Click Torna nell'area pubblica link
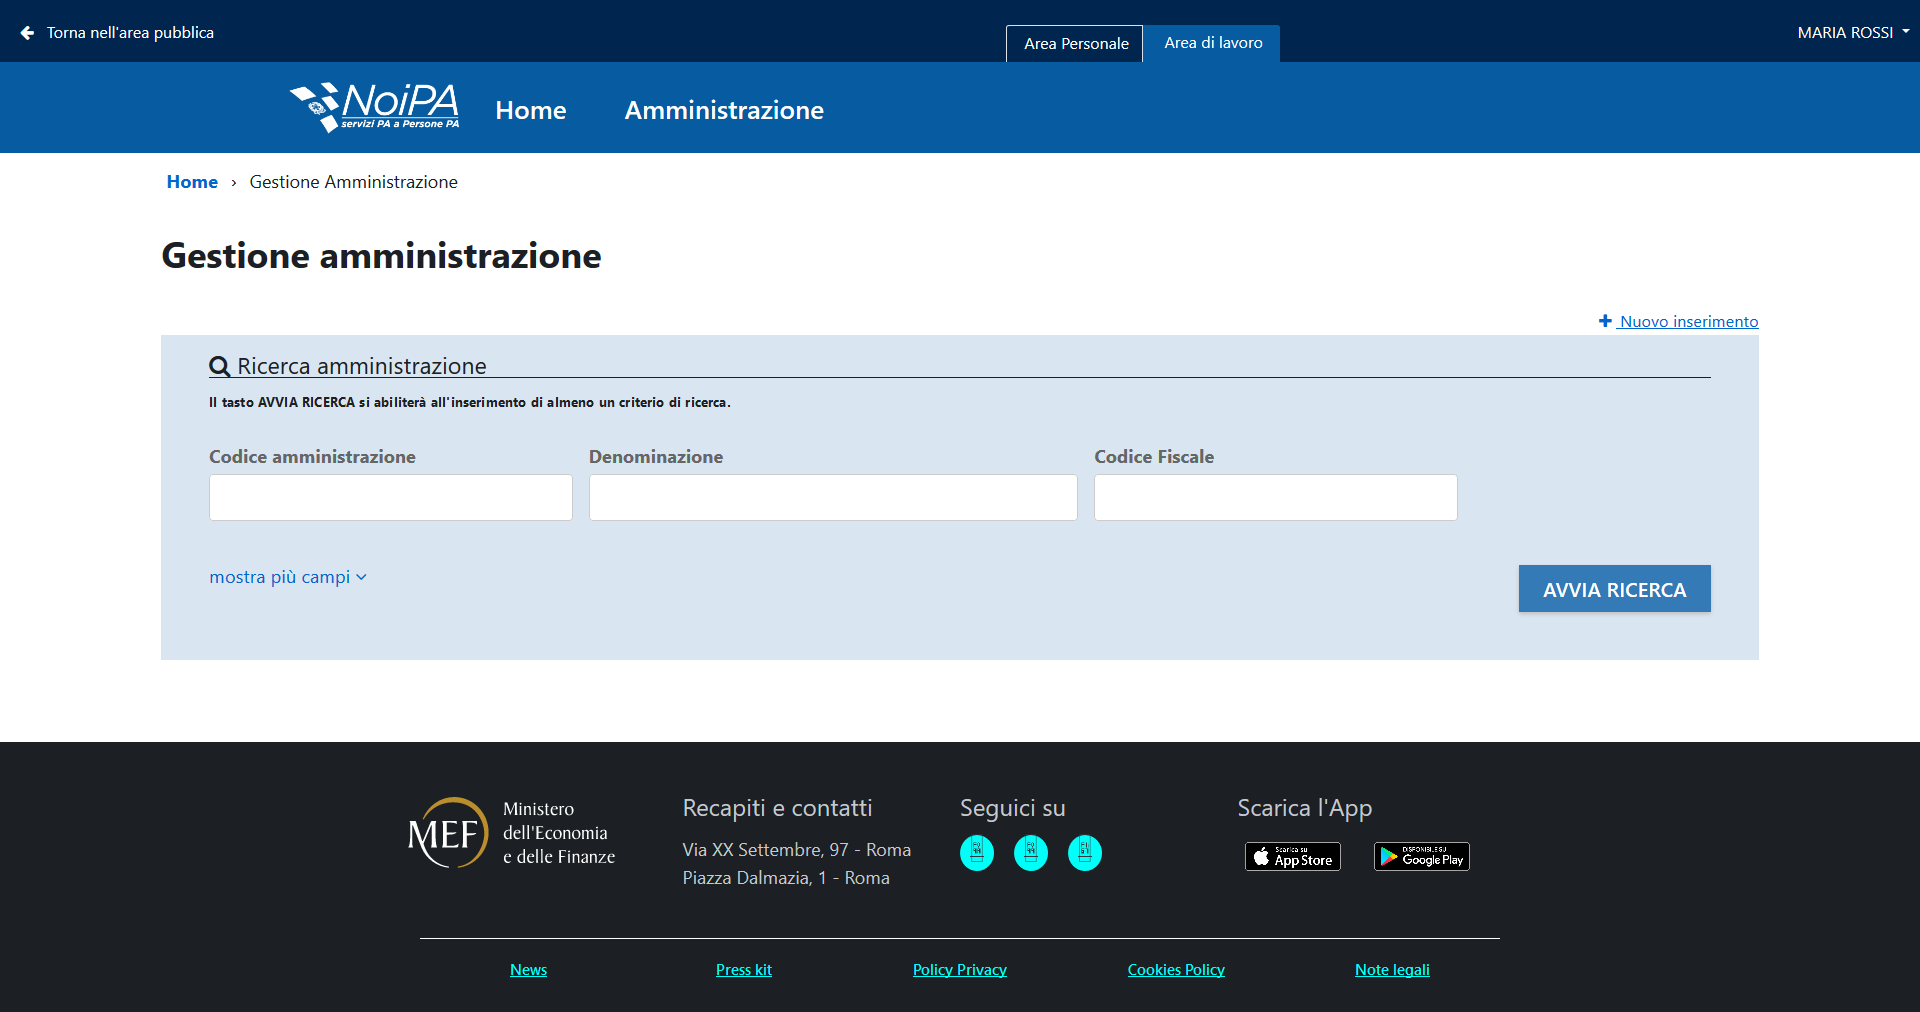Screen dimensions: 1920x1012 click(x=130, y=33)
